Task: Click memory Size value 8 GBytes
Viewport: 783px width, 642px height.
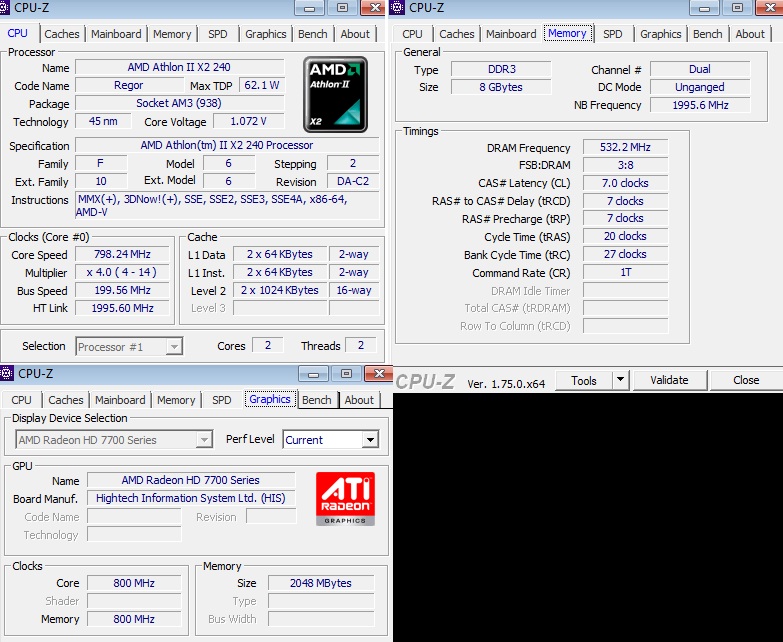Action: click(x=501, y=87)
